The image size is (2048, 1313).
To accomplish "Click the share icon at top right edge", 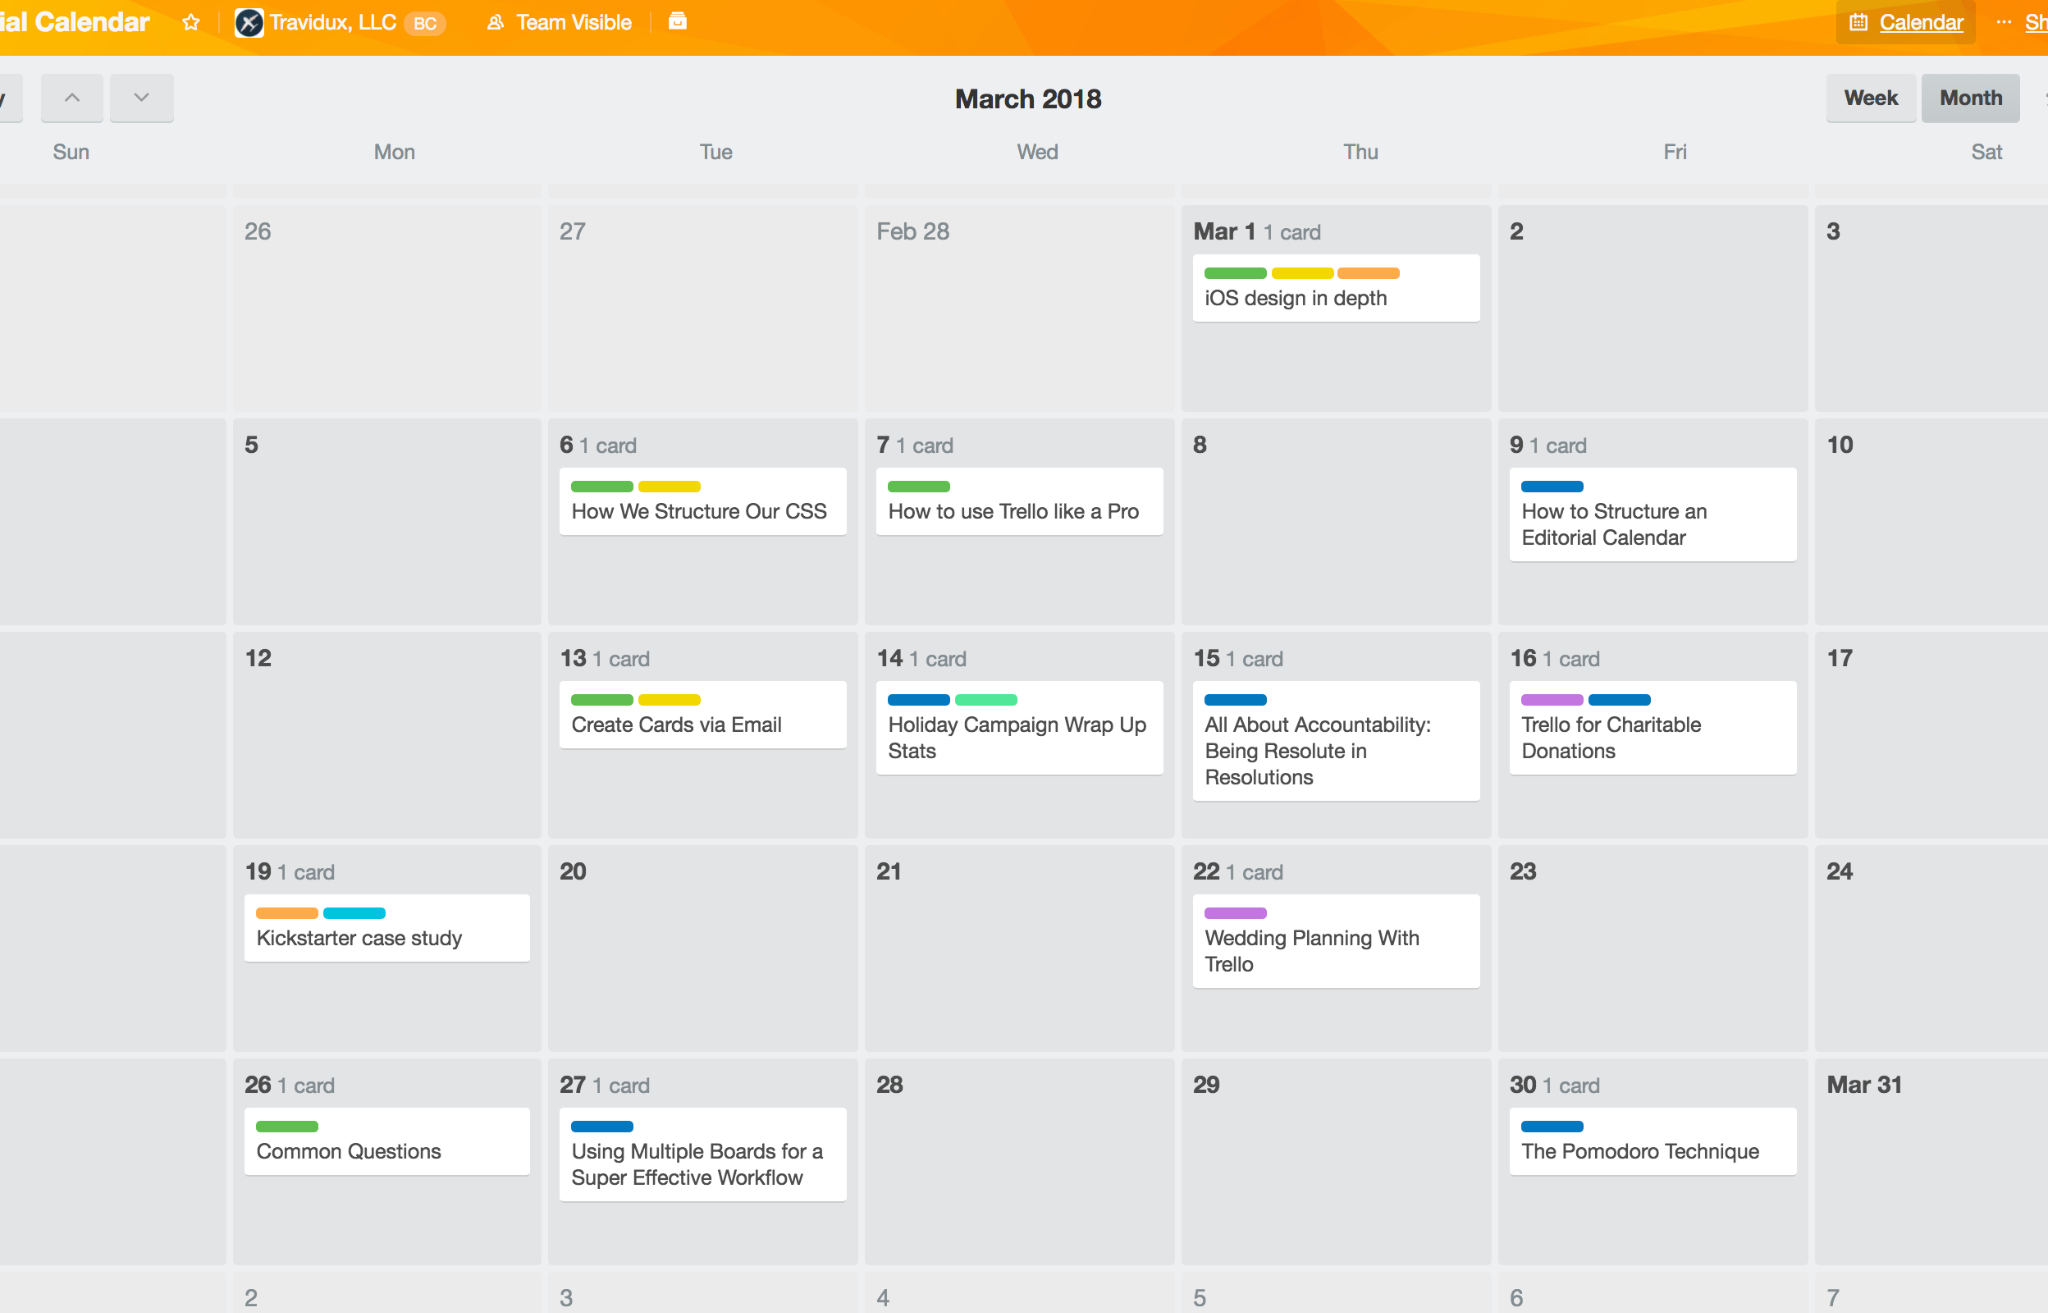I will 2038,21.
